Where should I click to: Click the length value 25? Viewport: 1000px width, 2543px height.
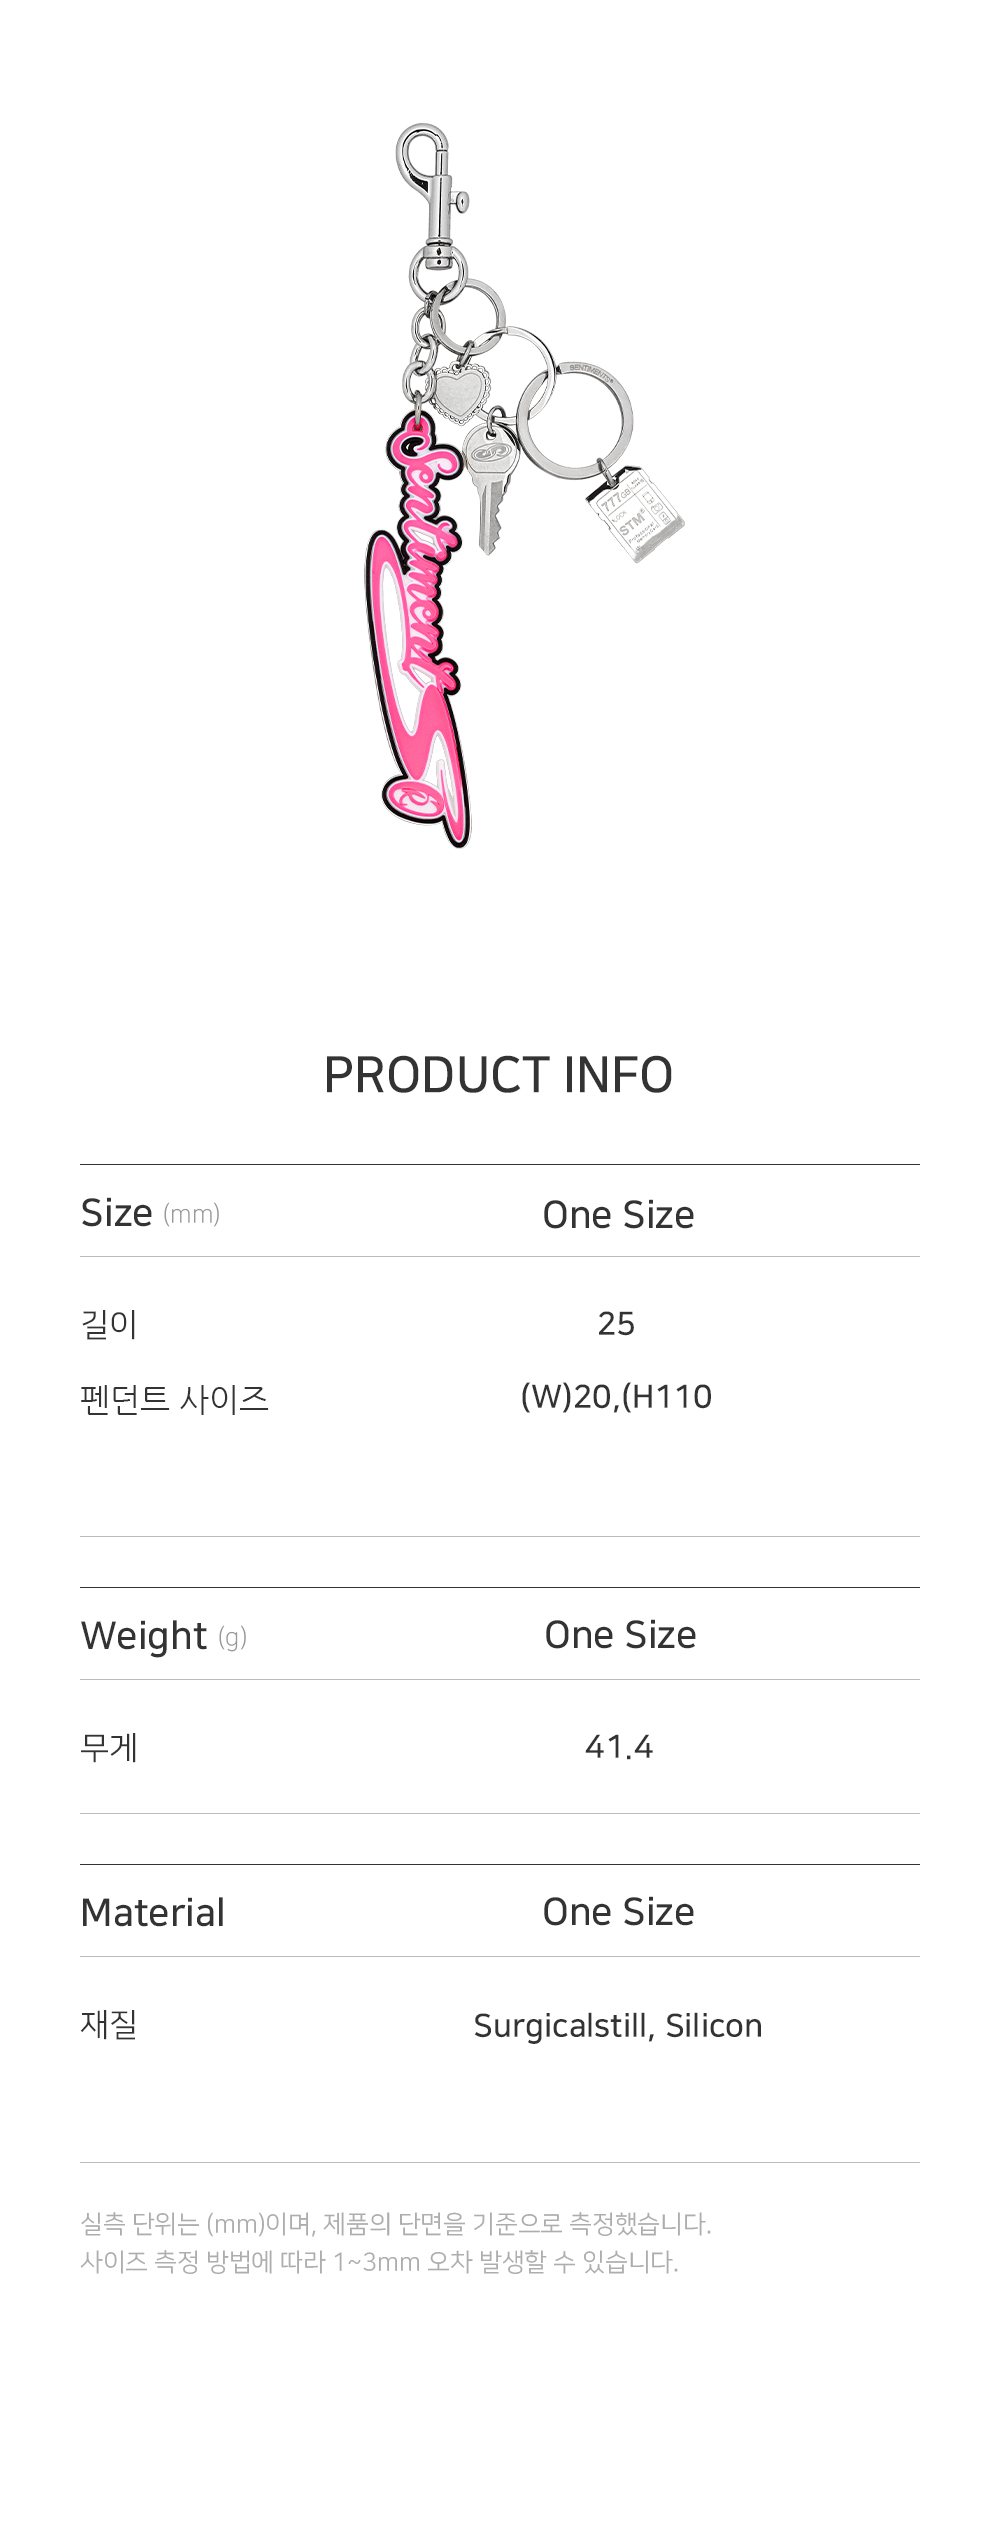tap(616, 1324)
